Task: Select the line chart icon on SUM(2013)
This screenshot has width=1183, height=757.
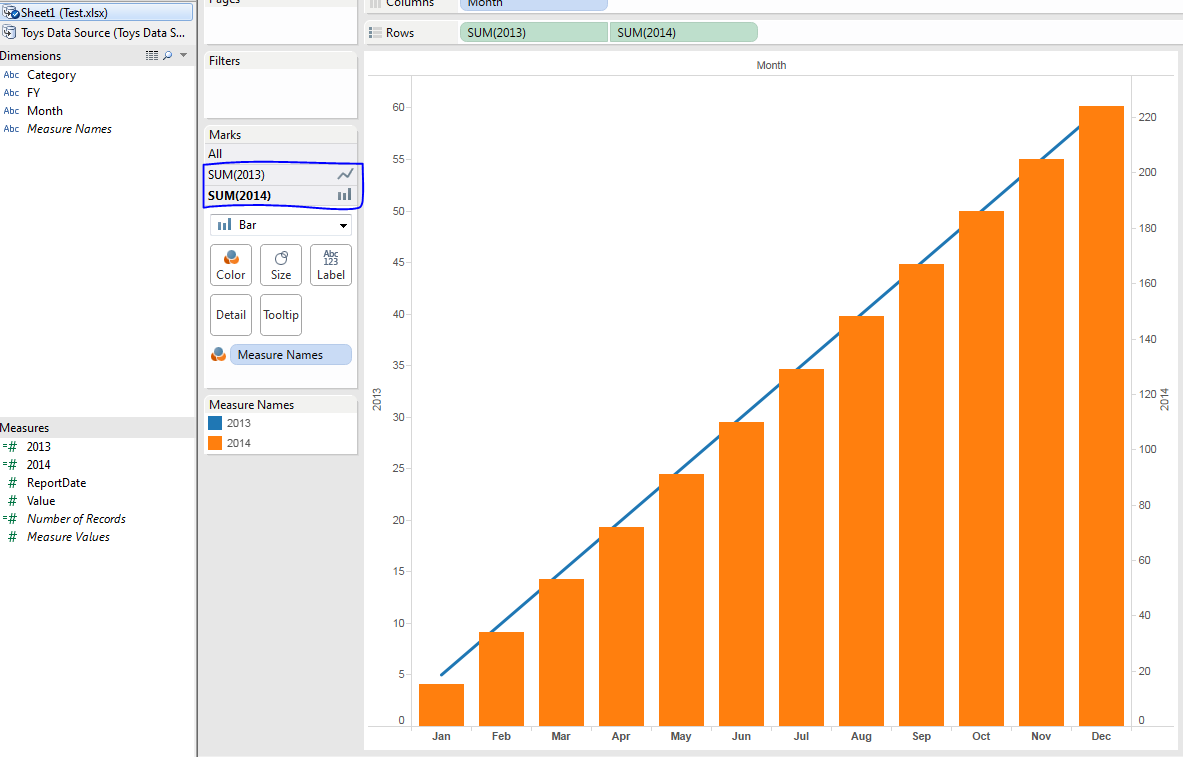Action: click(x=345, y=174)
